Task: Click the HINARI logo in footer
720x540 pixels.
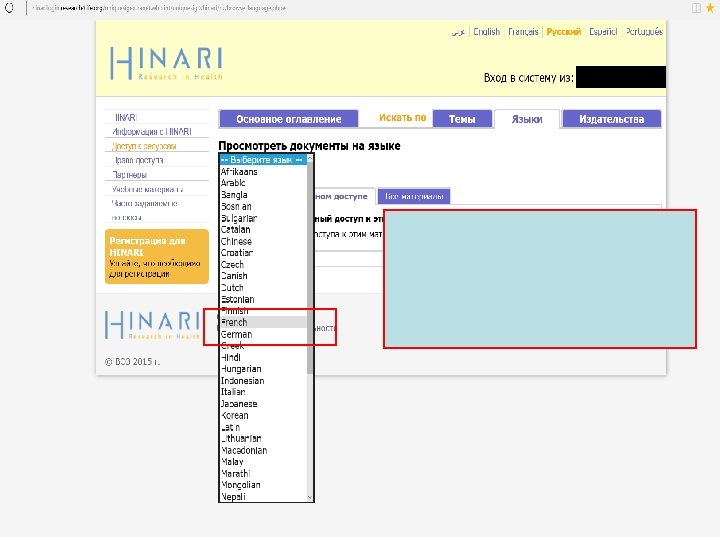Action: (x=152, y=325)
